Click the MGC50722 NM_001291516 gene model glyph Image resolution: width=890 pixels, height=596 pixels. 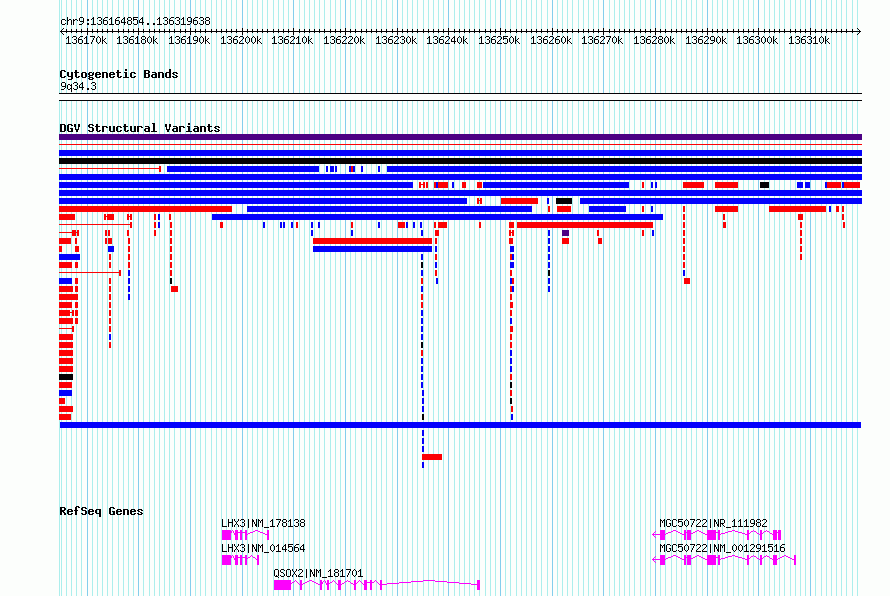point(724,560)
